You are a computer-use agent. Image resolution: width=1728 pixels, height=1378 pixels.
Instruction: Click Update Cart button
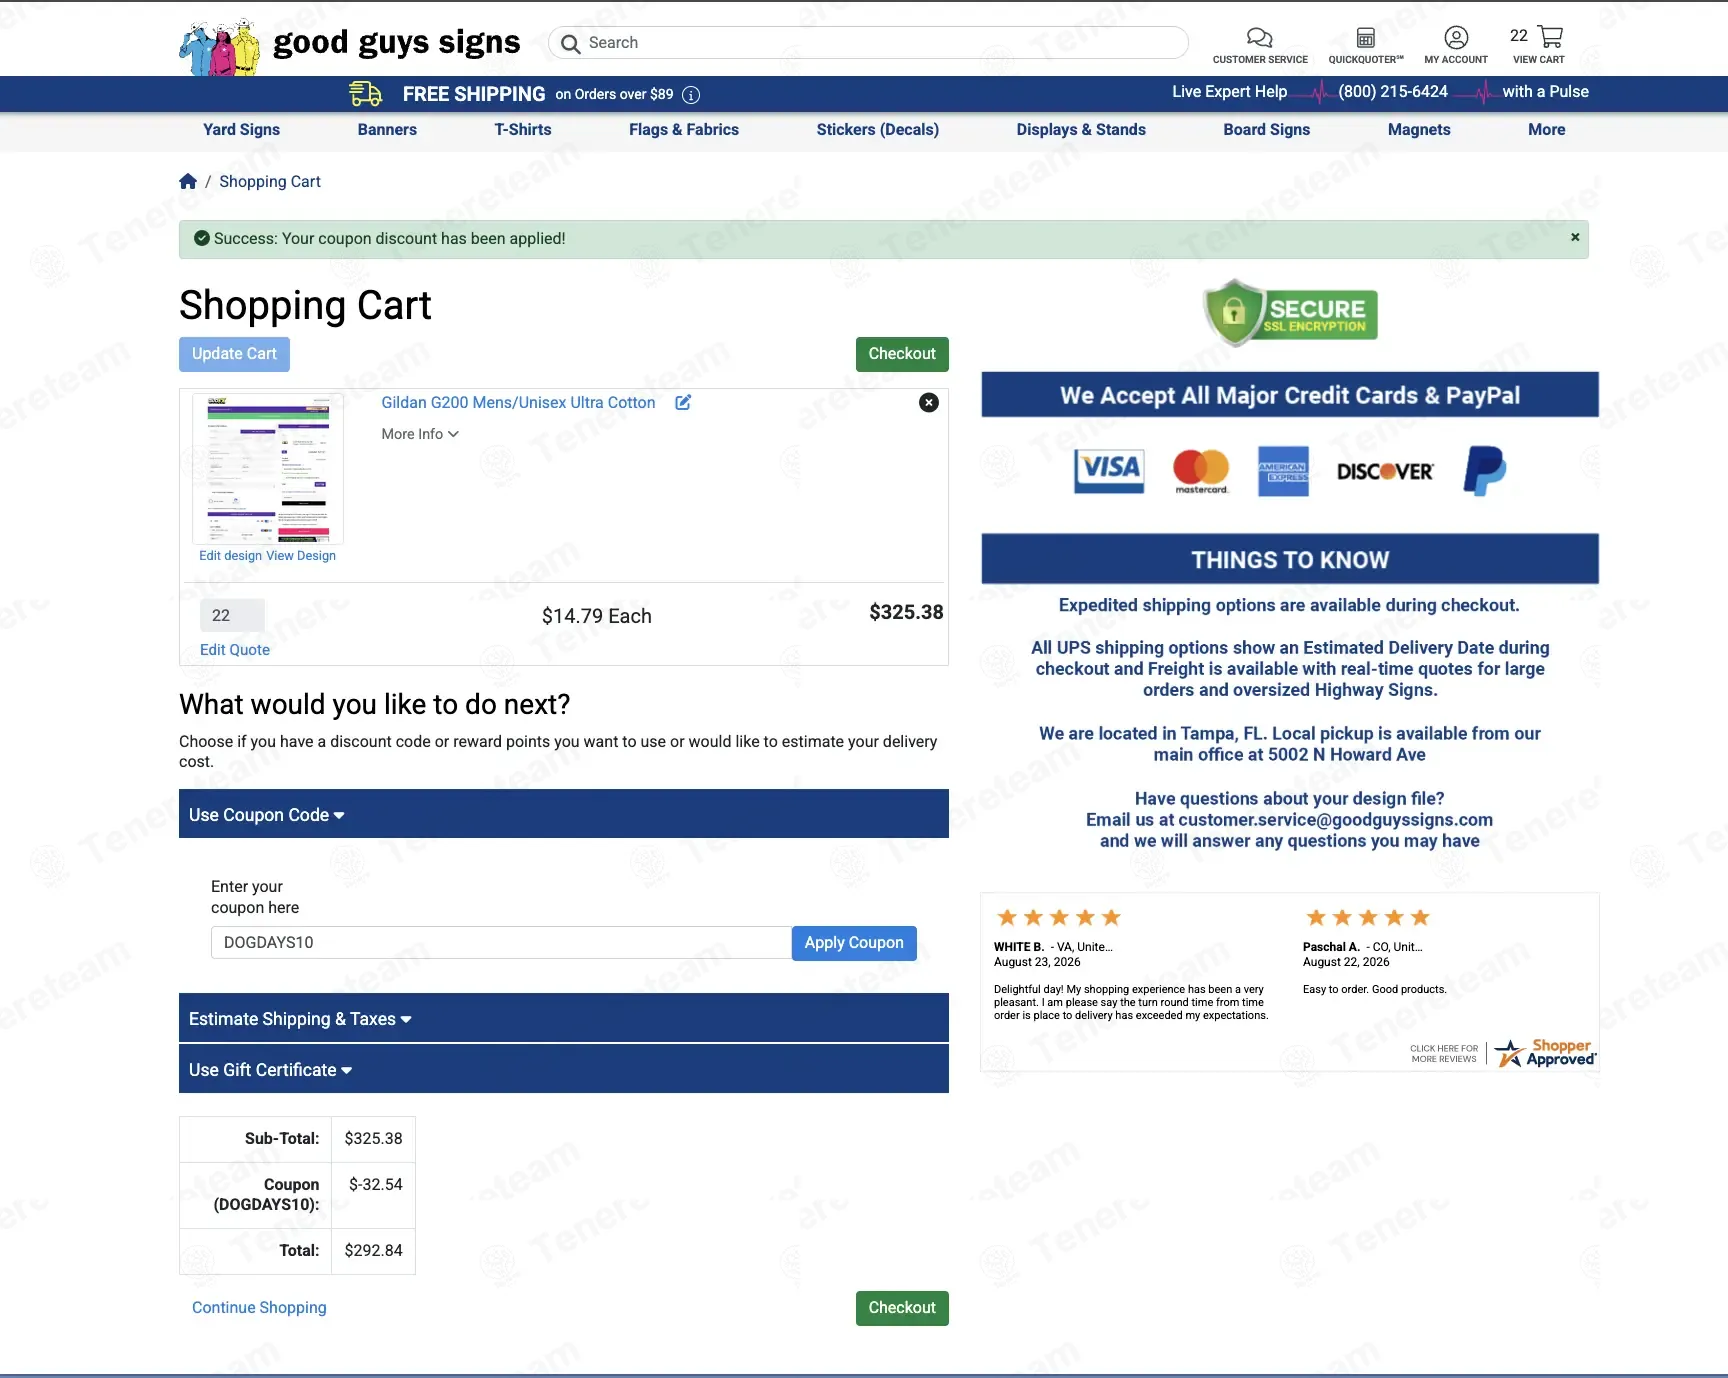pyautogui.click(x=234, y=354)
